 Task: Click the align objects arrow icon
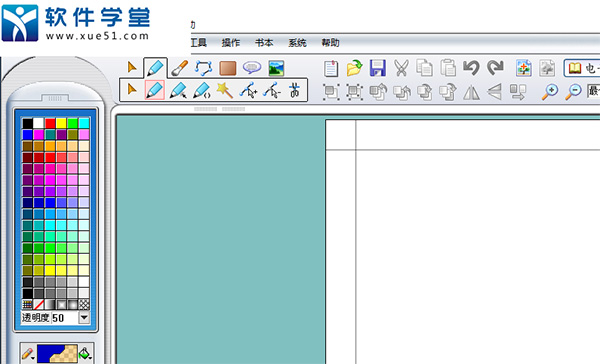(518, 92)
